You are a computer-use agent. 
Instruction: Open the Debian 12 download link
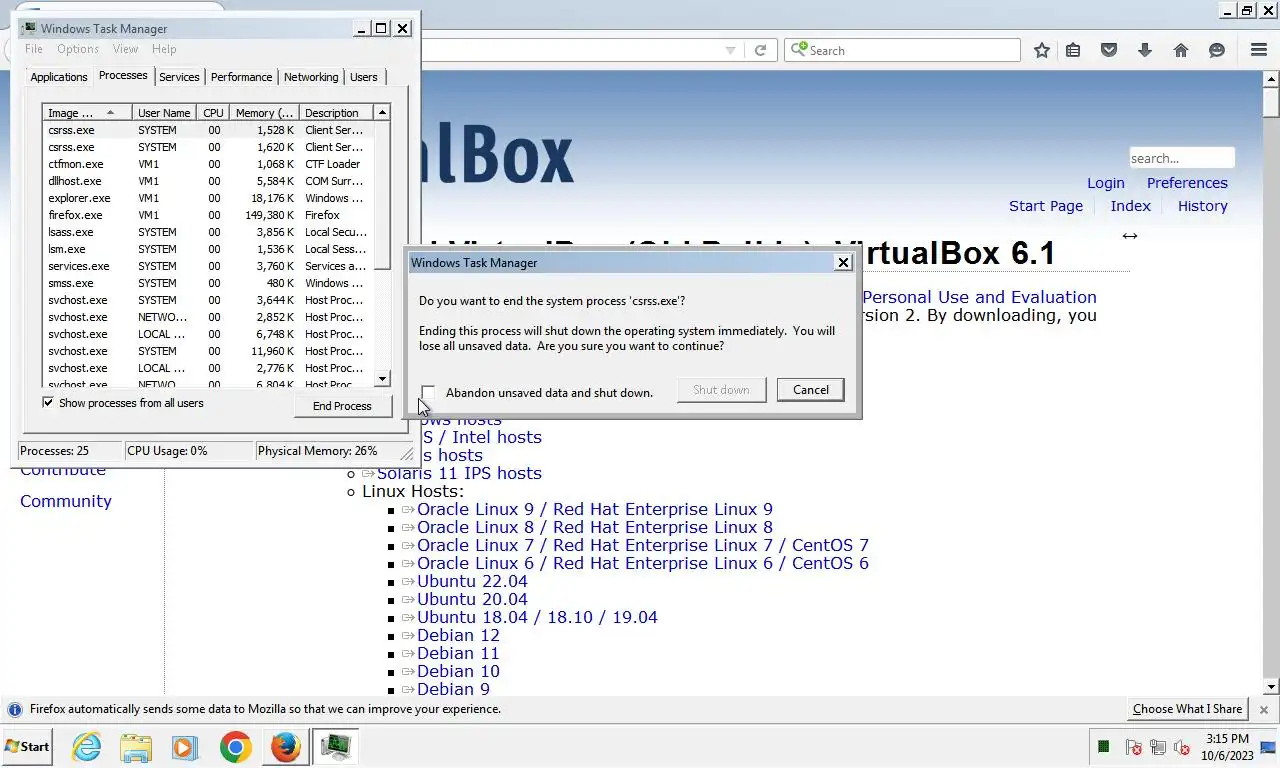pos(458,635)
